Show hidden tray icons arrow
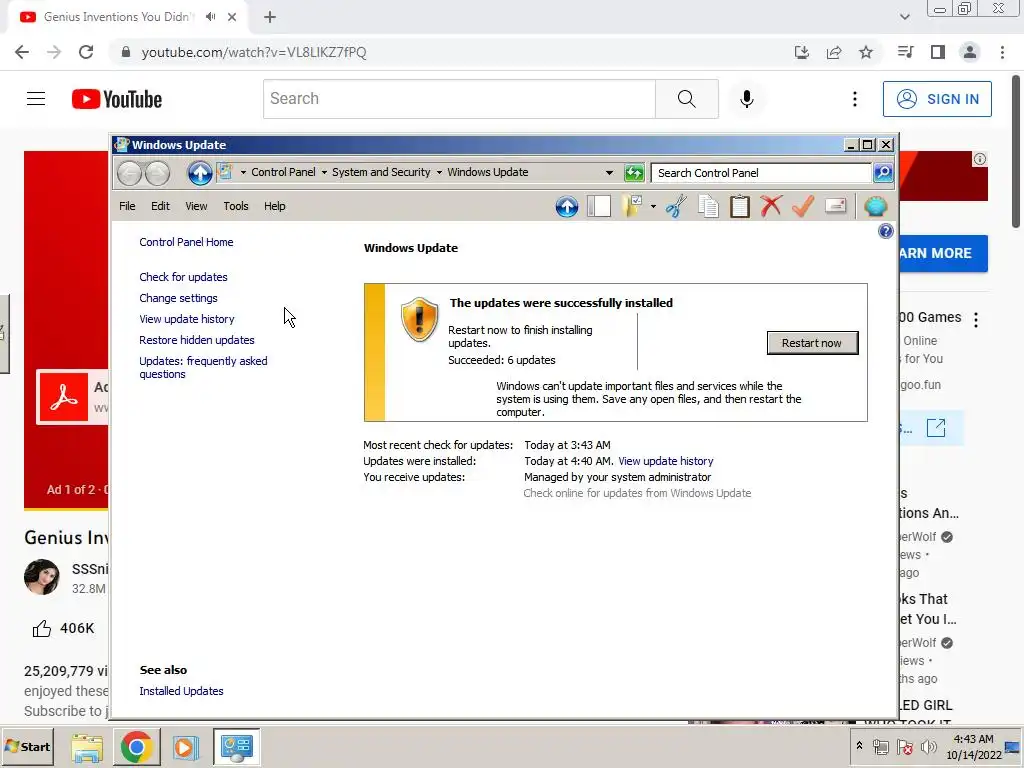The height and width of the screenshot is (768, 1024). point(859,746)
